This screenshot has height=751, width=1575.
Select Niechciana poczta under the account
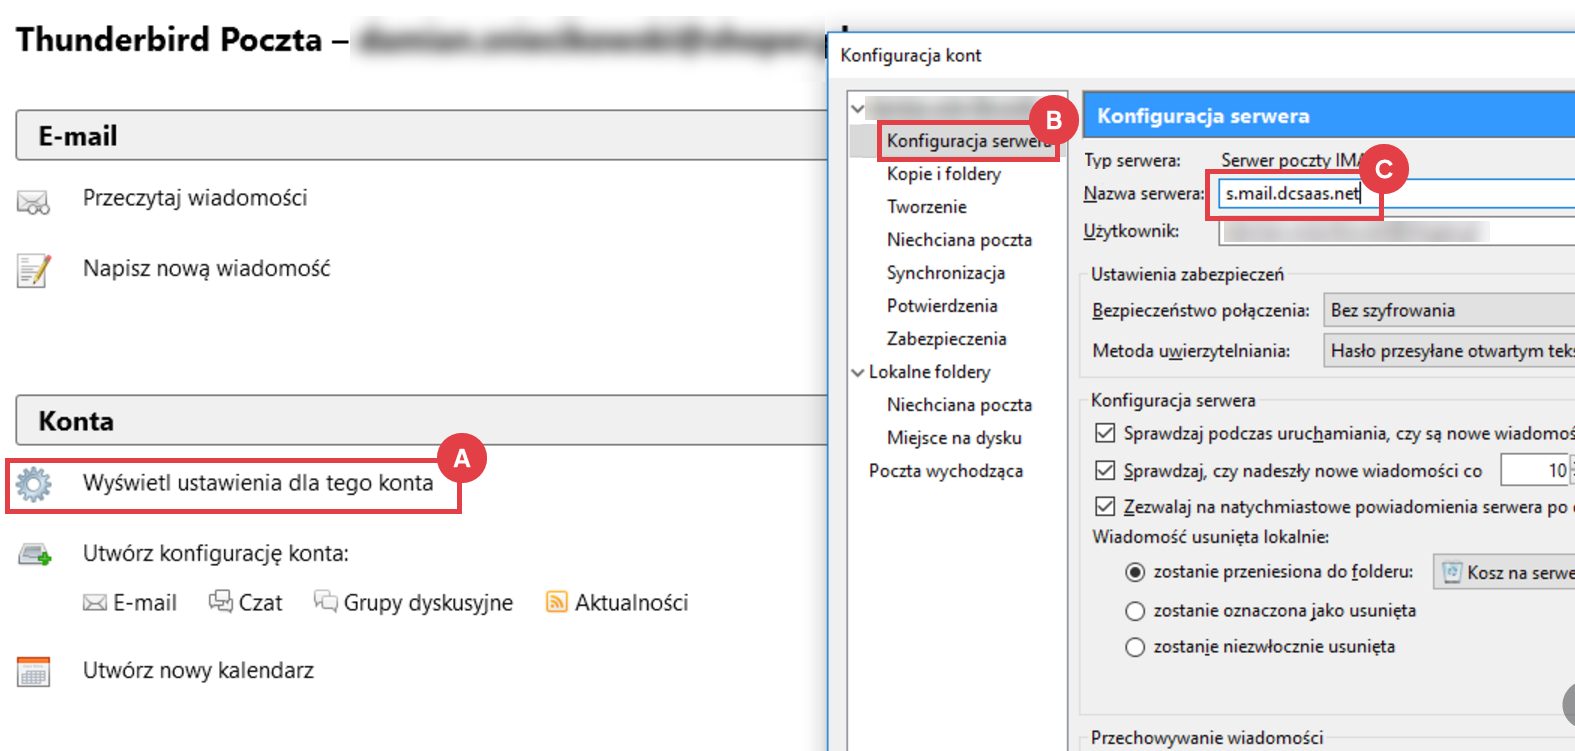[959, 240]
